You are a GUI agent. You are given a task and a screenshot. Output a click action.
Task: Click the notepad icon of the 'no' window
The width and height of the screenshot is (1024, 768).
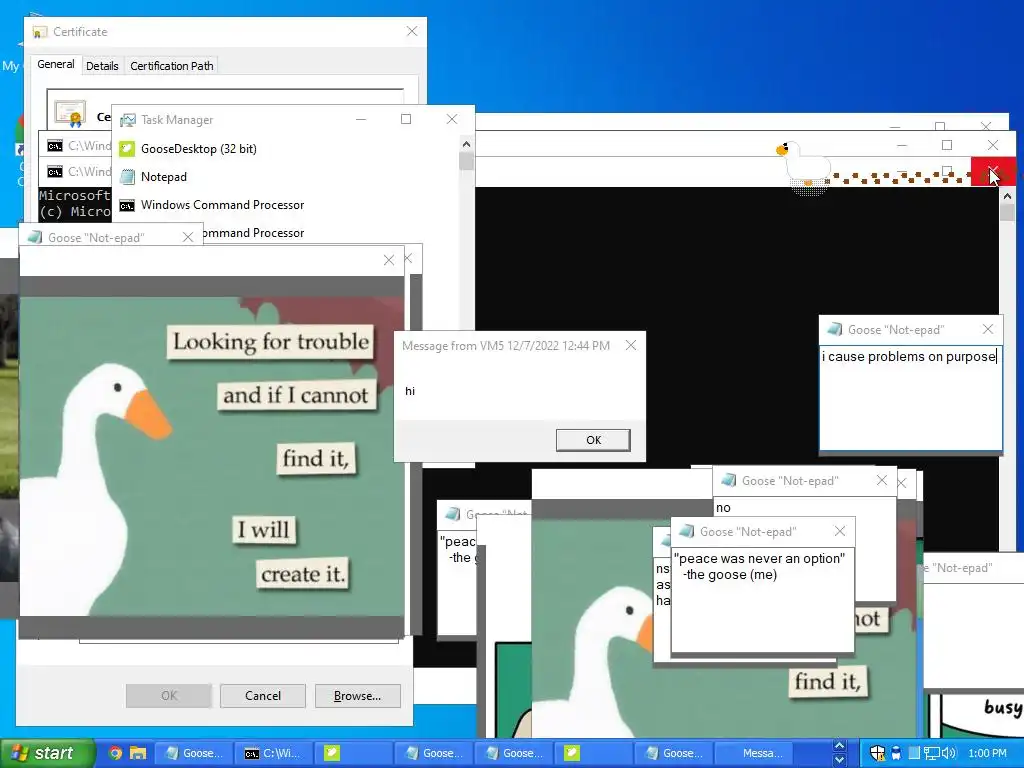coord(728,481)
